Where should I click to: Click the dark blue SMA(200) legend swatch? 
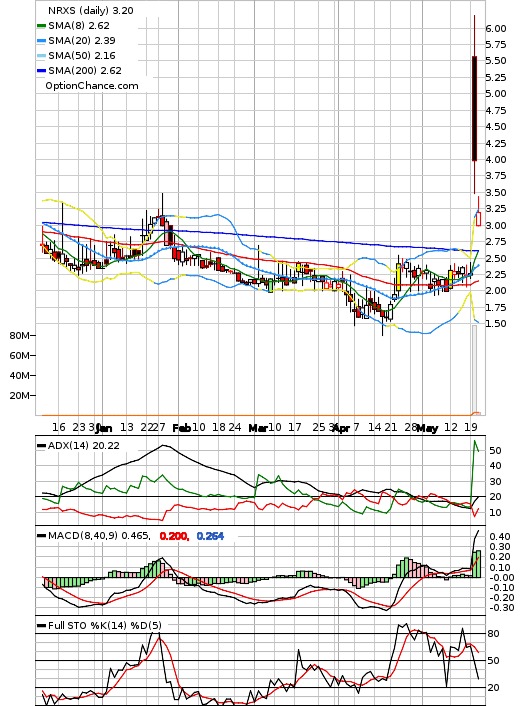pos(41,71)
